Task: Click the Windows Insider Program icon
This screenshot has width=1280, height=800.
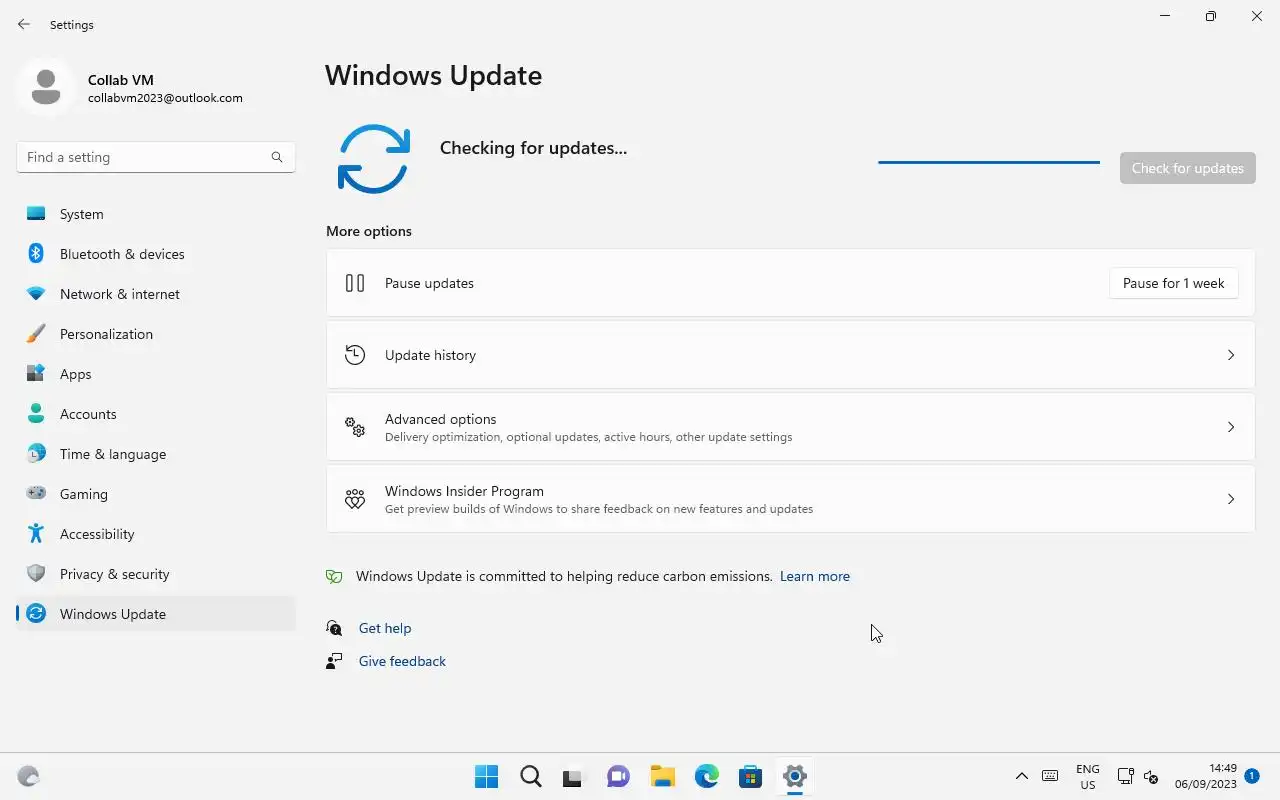Action: pyautogui.click(x=355, y=499)
